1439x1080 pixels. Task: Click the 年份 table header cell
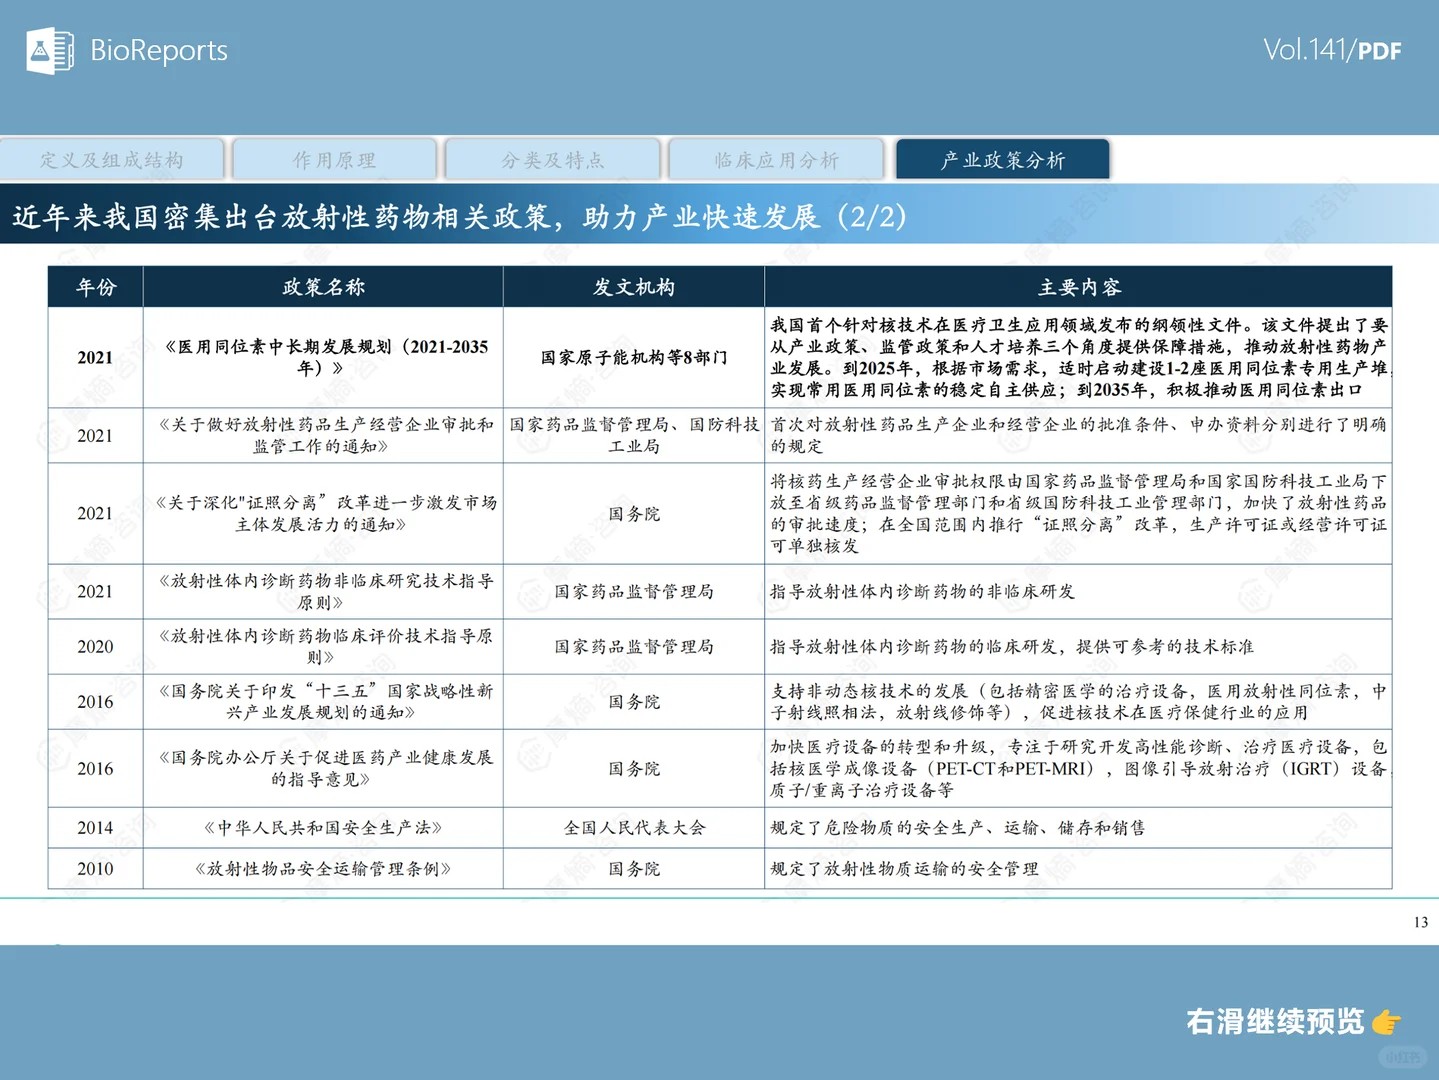point(94,287)
